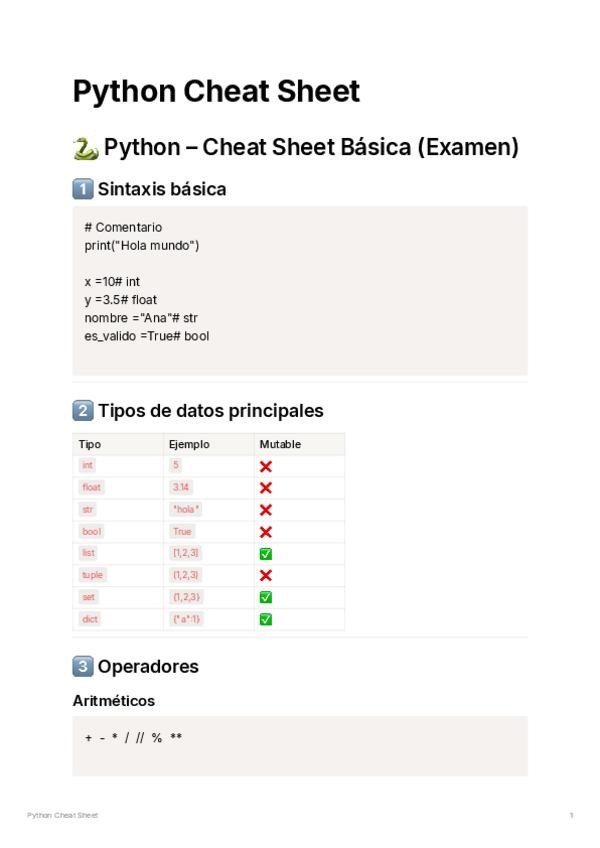Image resolution: width=600 pixels, height=848 pixels.
Task: Click the red cross in the tuple row
Action: pos(266,575)
